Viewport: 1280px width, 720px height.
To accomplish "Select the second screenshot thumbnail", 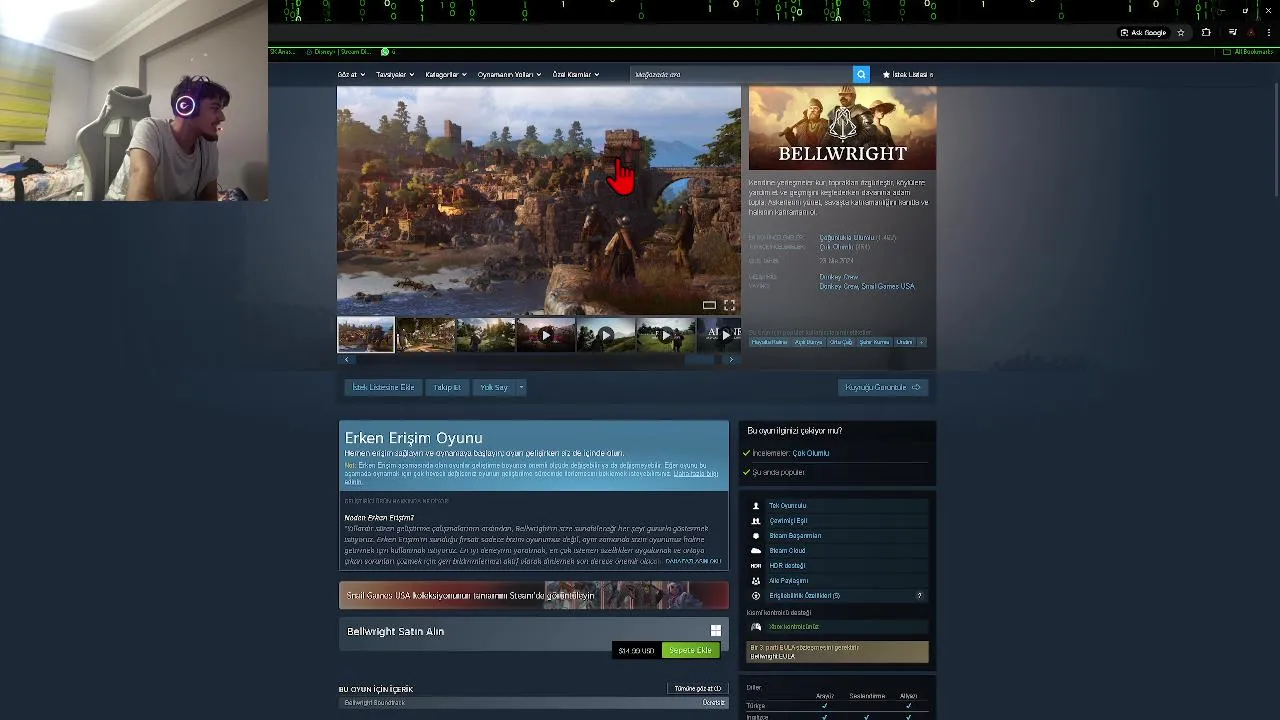I will (426, 334).
